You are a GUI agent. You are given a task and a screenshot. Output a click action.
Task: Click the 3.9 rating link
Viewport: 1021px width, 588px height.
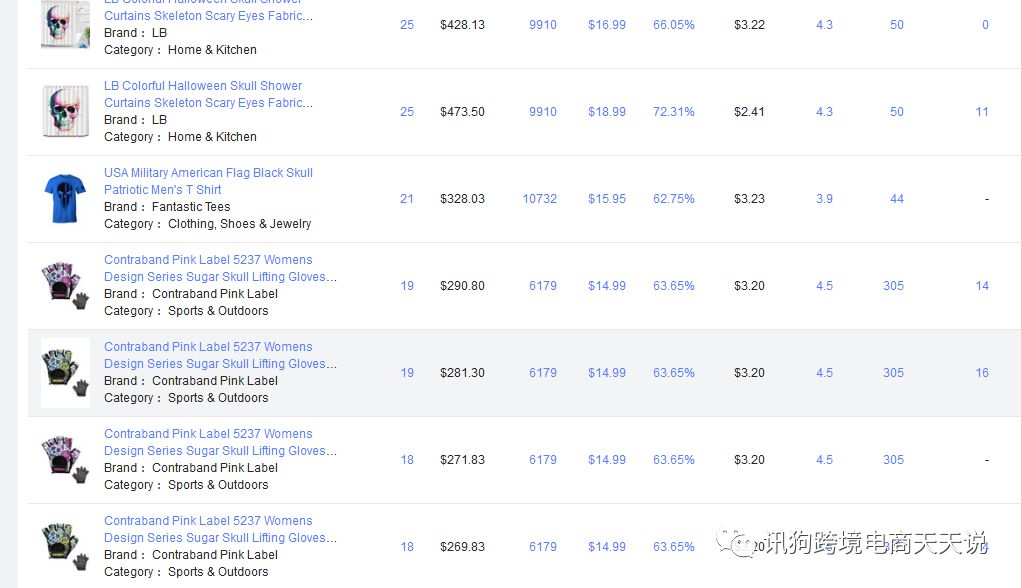(824, 199)
